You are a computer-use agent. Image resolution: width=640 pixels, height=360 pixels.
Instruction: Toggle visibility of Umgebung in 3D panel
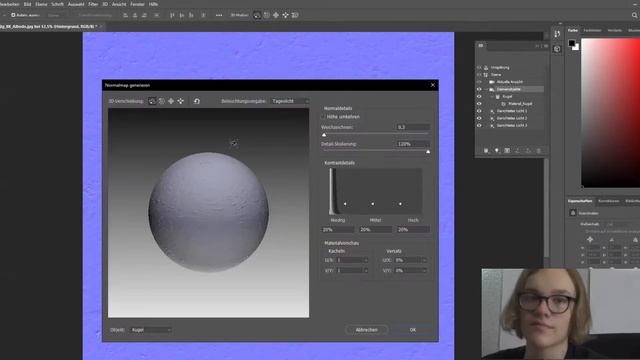coord(479,67)
